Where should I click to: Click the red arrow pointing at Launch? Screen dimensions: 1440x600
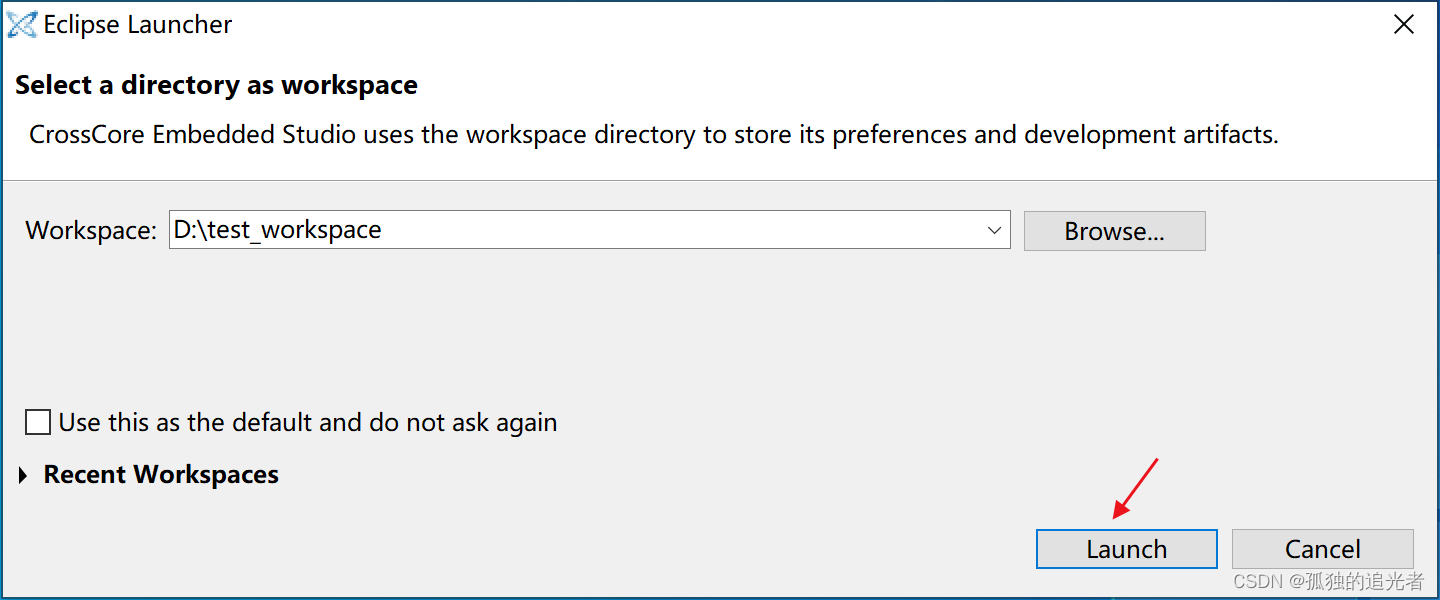1135,490
